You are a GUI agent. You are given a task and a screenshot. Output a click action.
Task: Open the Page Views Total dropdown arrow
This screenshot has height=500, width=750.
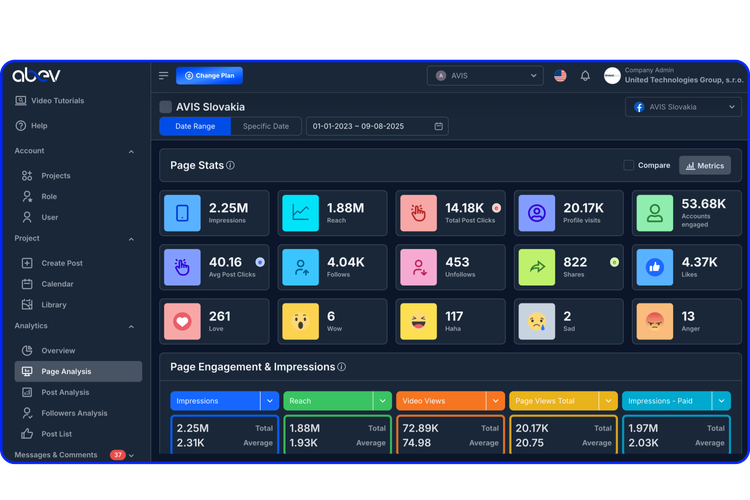[608, 401]
